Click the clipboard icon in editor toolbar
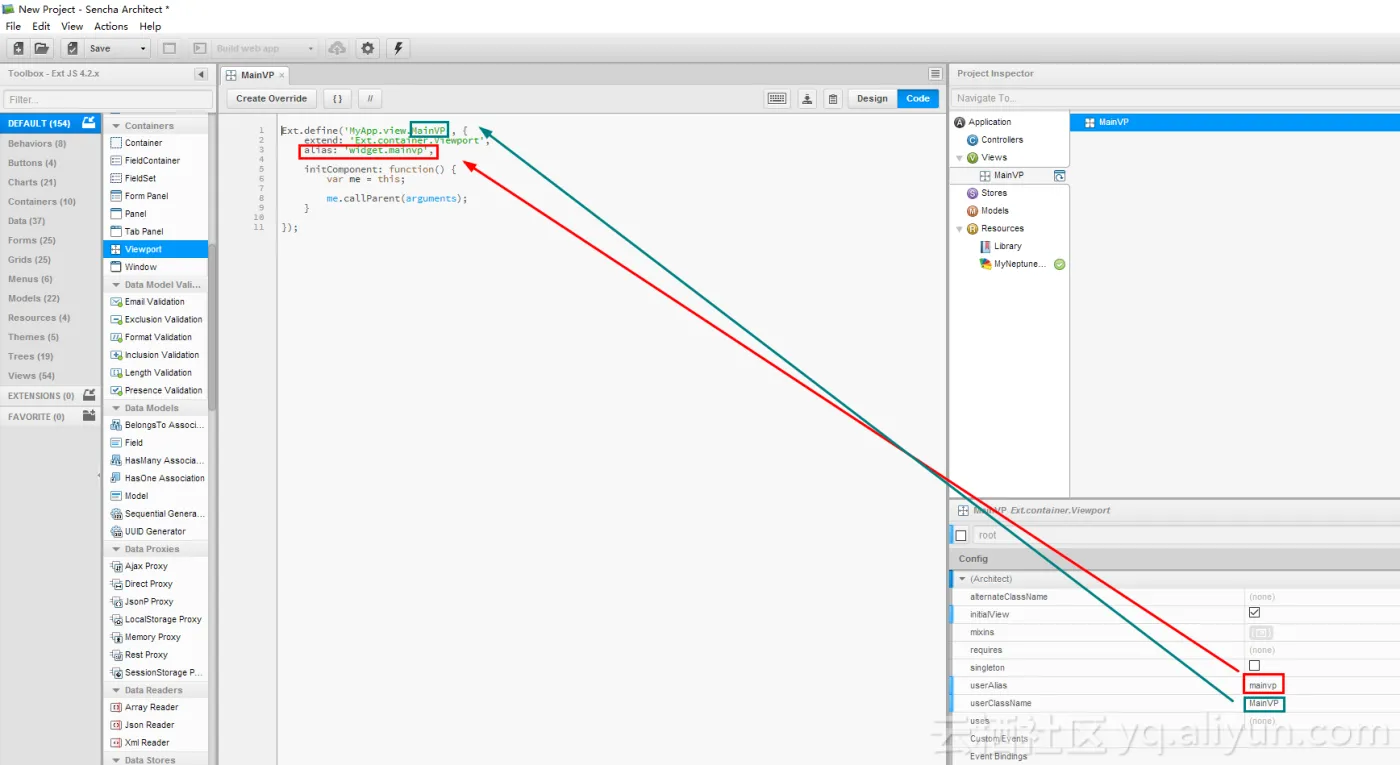Viewport: 1400px width, 765px height. [832, 98]
